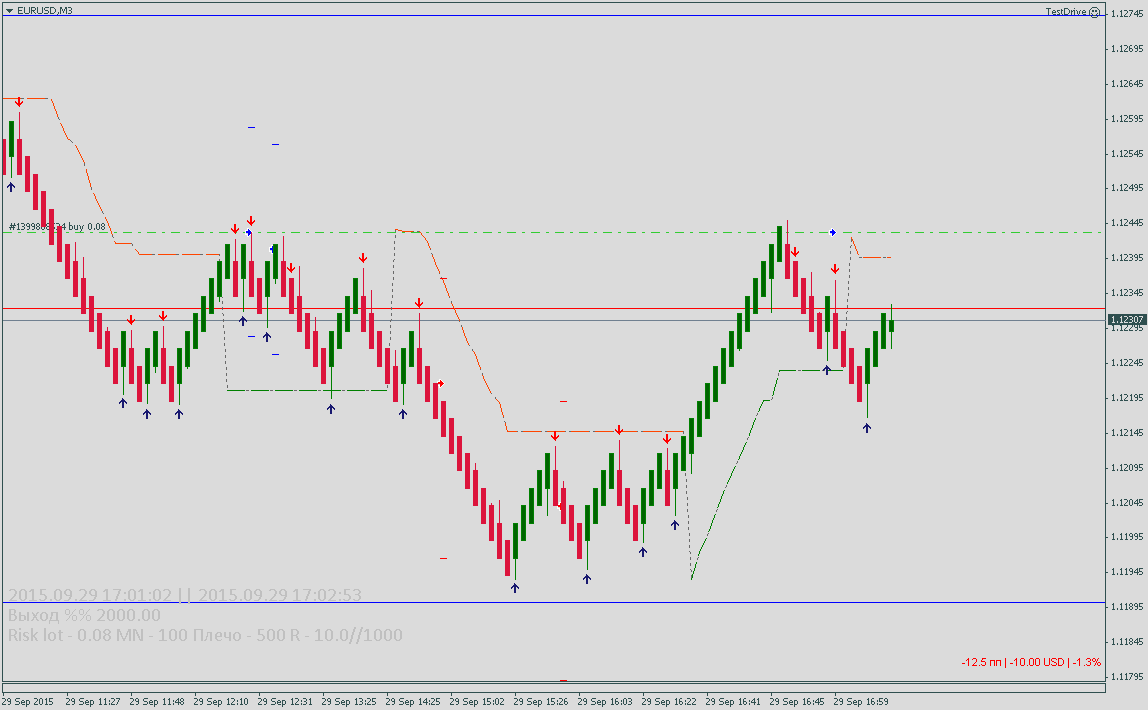1148x710 pixels.
Task: Select the red horizontal level line
Action: pos(554,309)
